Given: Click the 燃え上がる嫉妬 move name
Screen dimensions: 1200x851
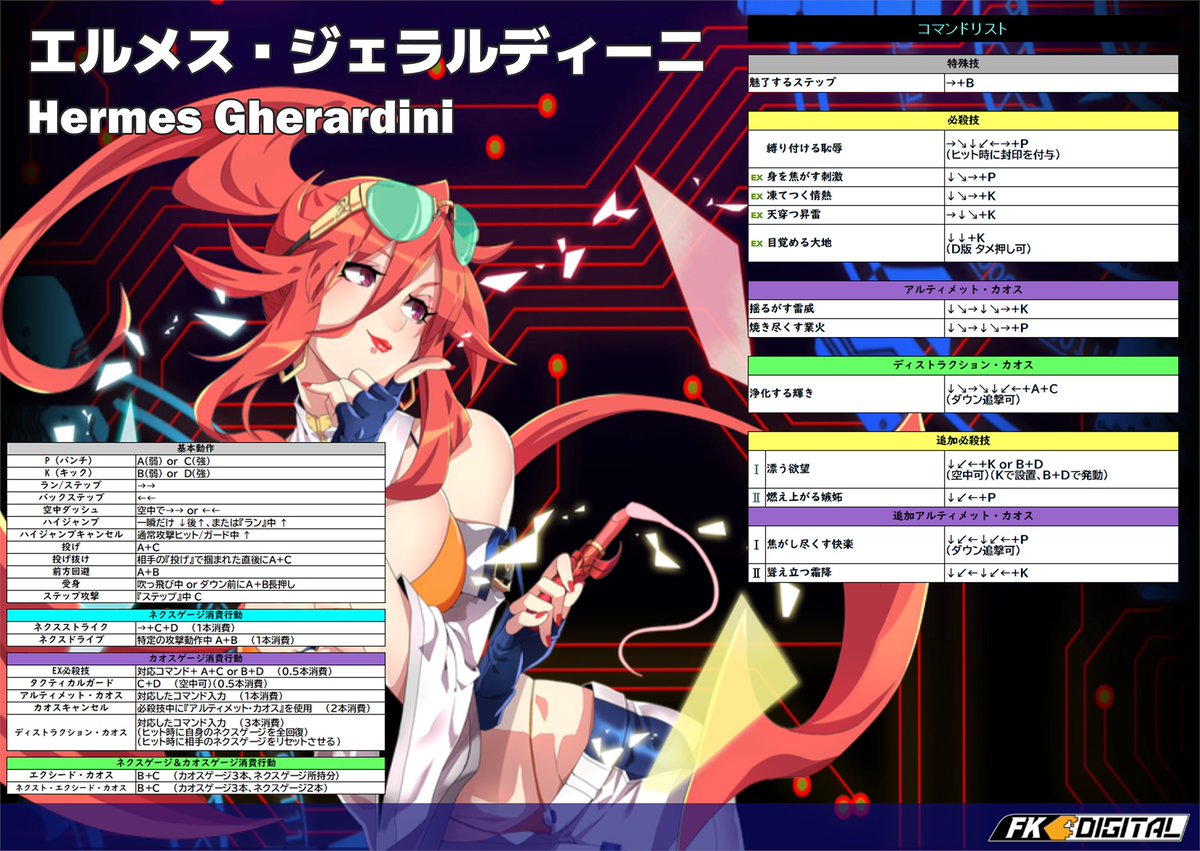Looking at the screenshot, I should point(804,497).
